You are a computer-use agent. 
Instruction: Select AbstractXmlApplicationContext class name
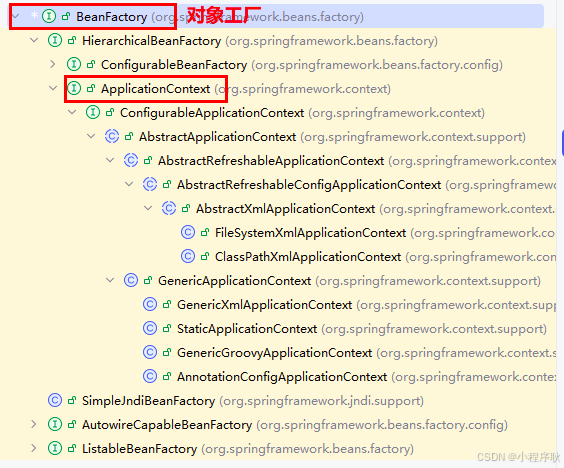pyautogui.click(x=286, y=209)
